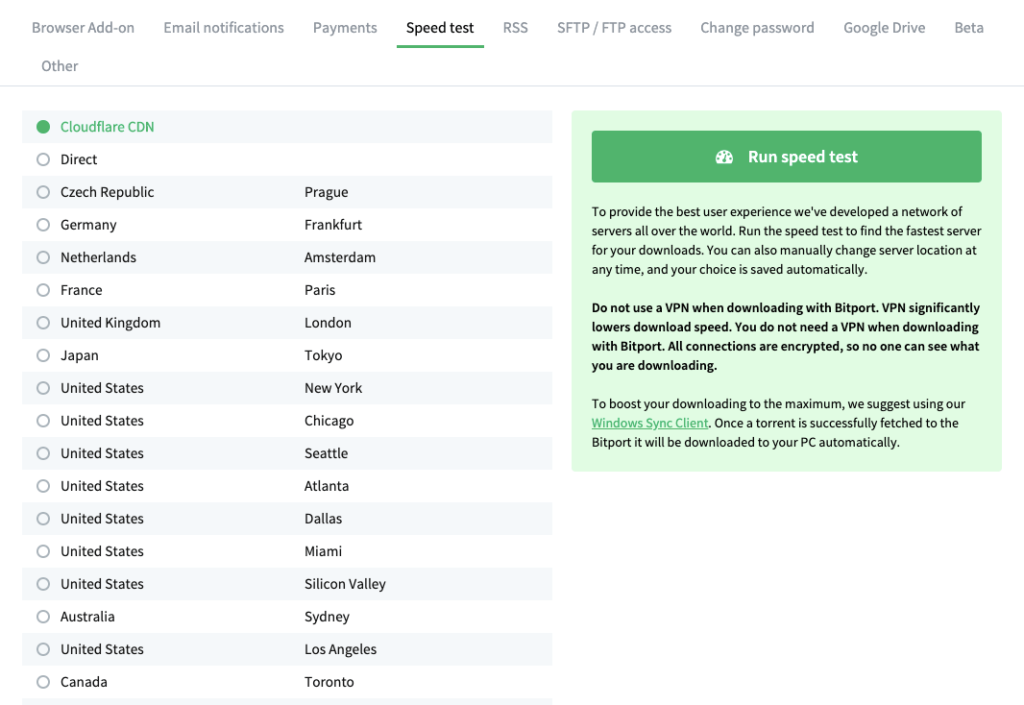Click the France country label
The image size is (1024, 705).
[81, 290]
